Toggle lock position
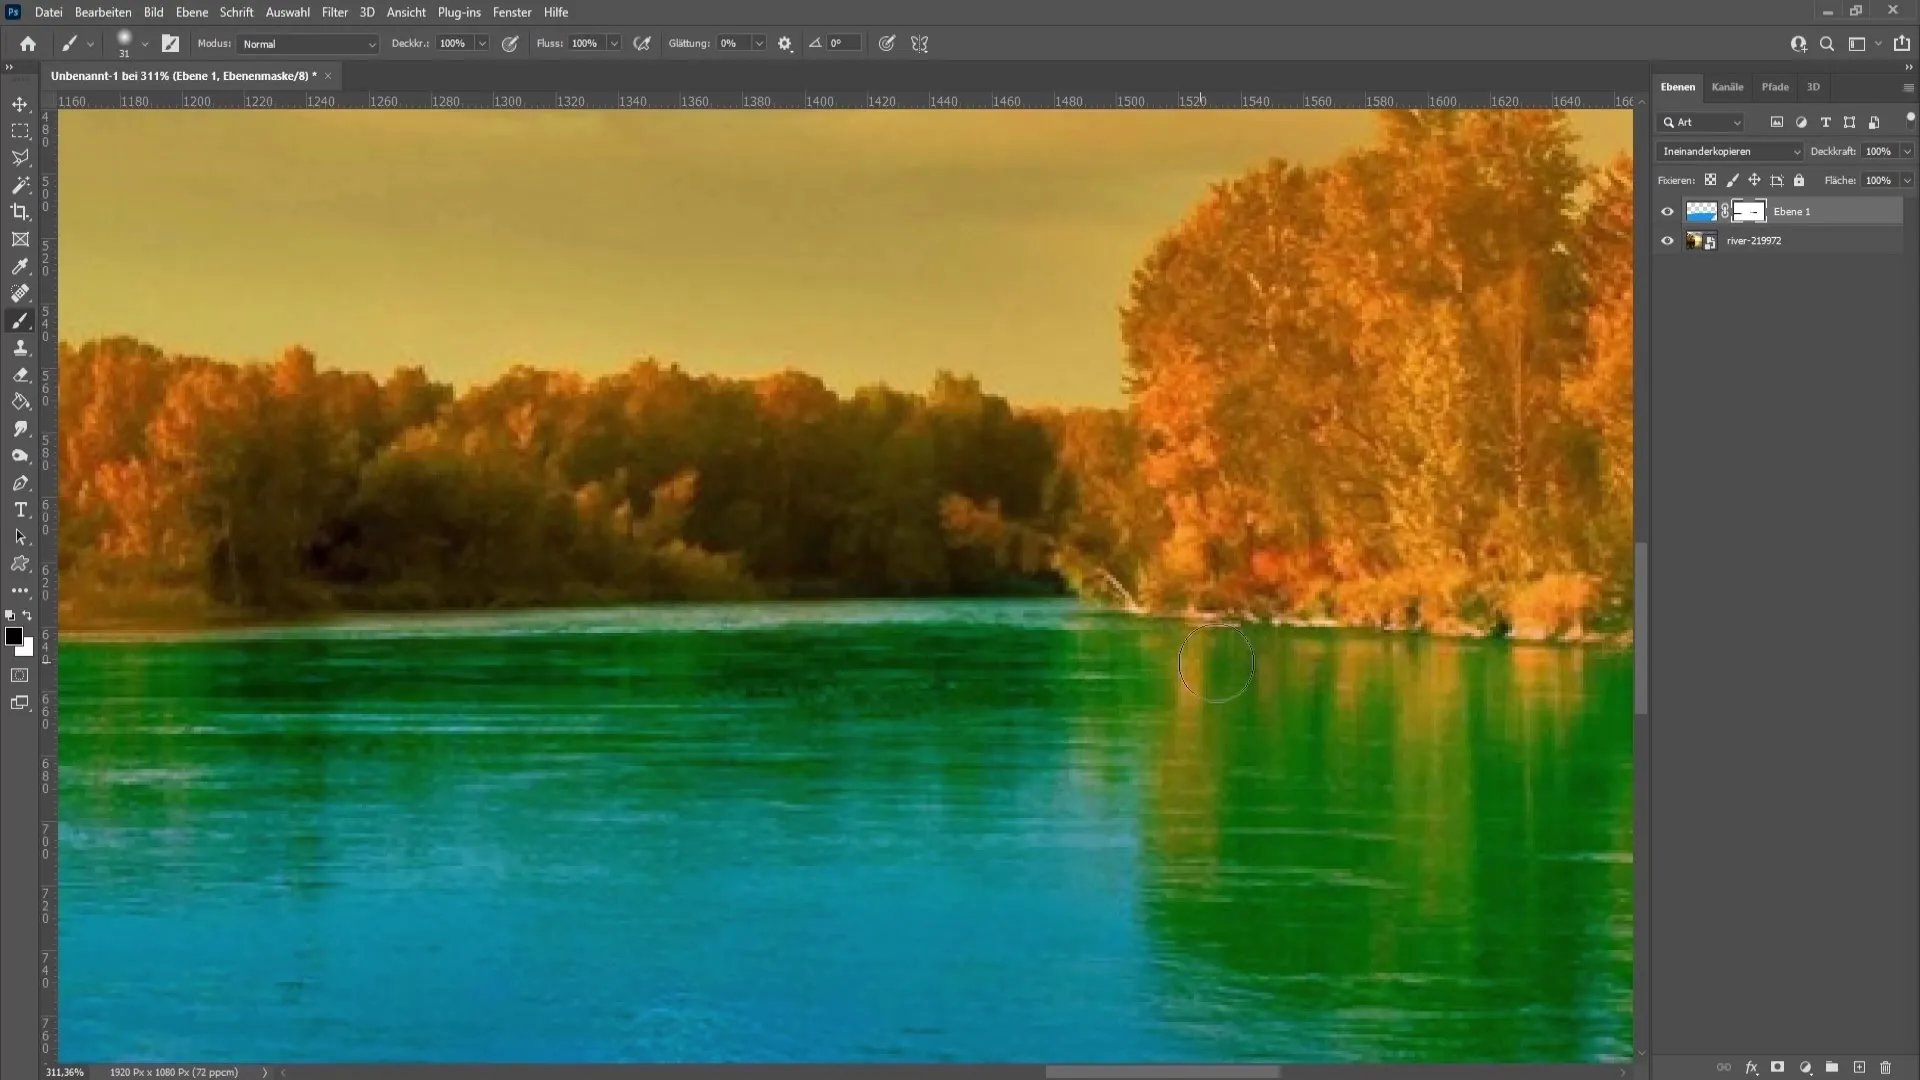This screenshot has height=1080, width=1920. tap(1755, 180)
